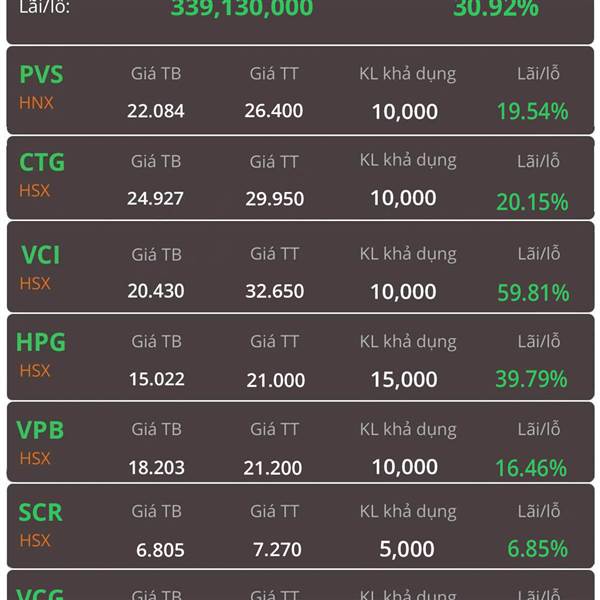Tap total profit amount 339,130,000
The height and width of the screenshot is (600, 600).
pyautogui.click(x=242, y=8)
